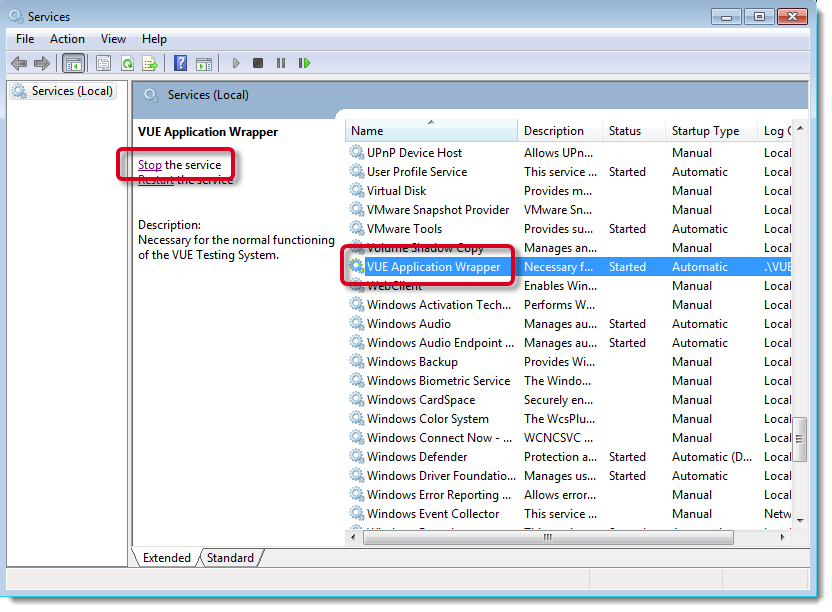Click the Netw log-on cell of Event Collector
This screenshot has height=612, width=832.
(777, 514)
